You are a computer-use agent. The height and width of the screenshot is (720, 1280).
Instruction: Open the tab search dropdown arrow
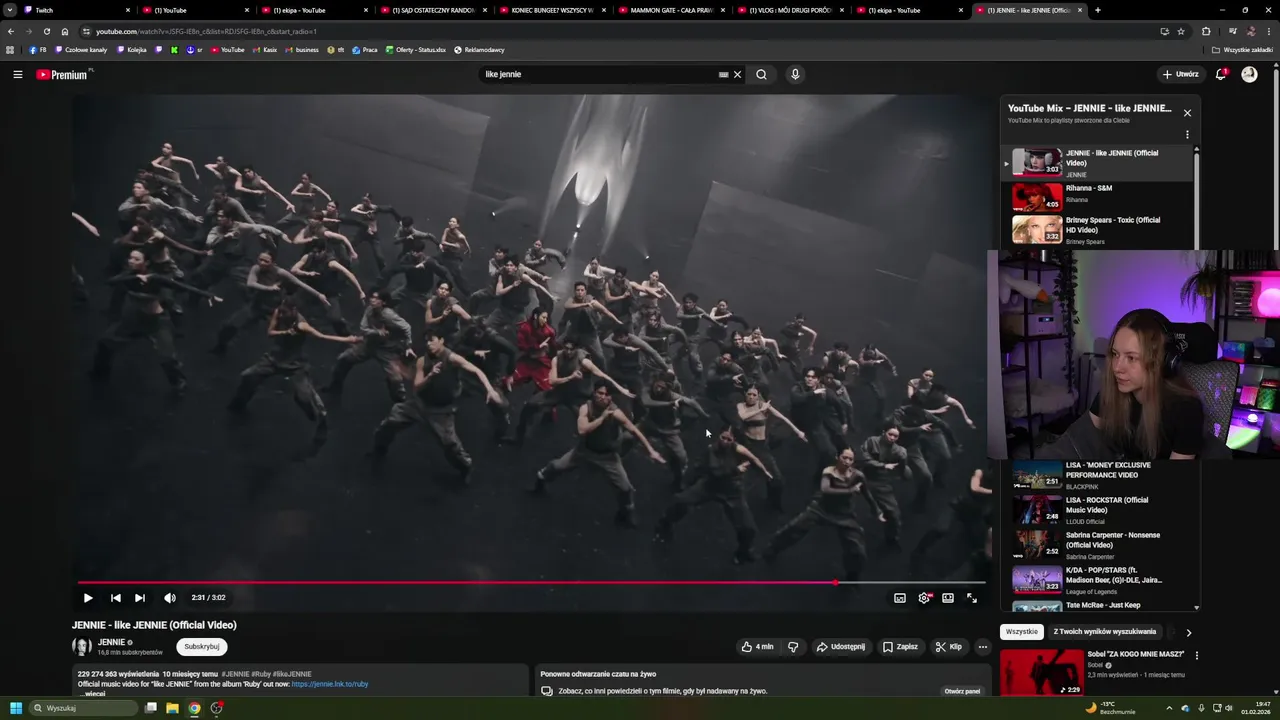tap(9, 10)
